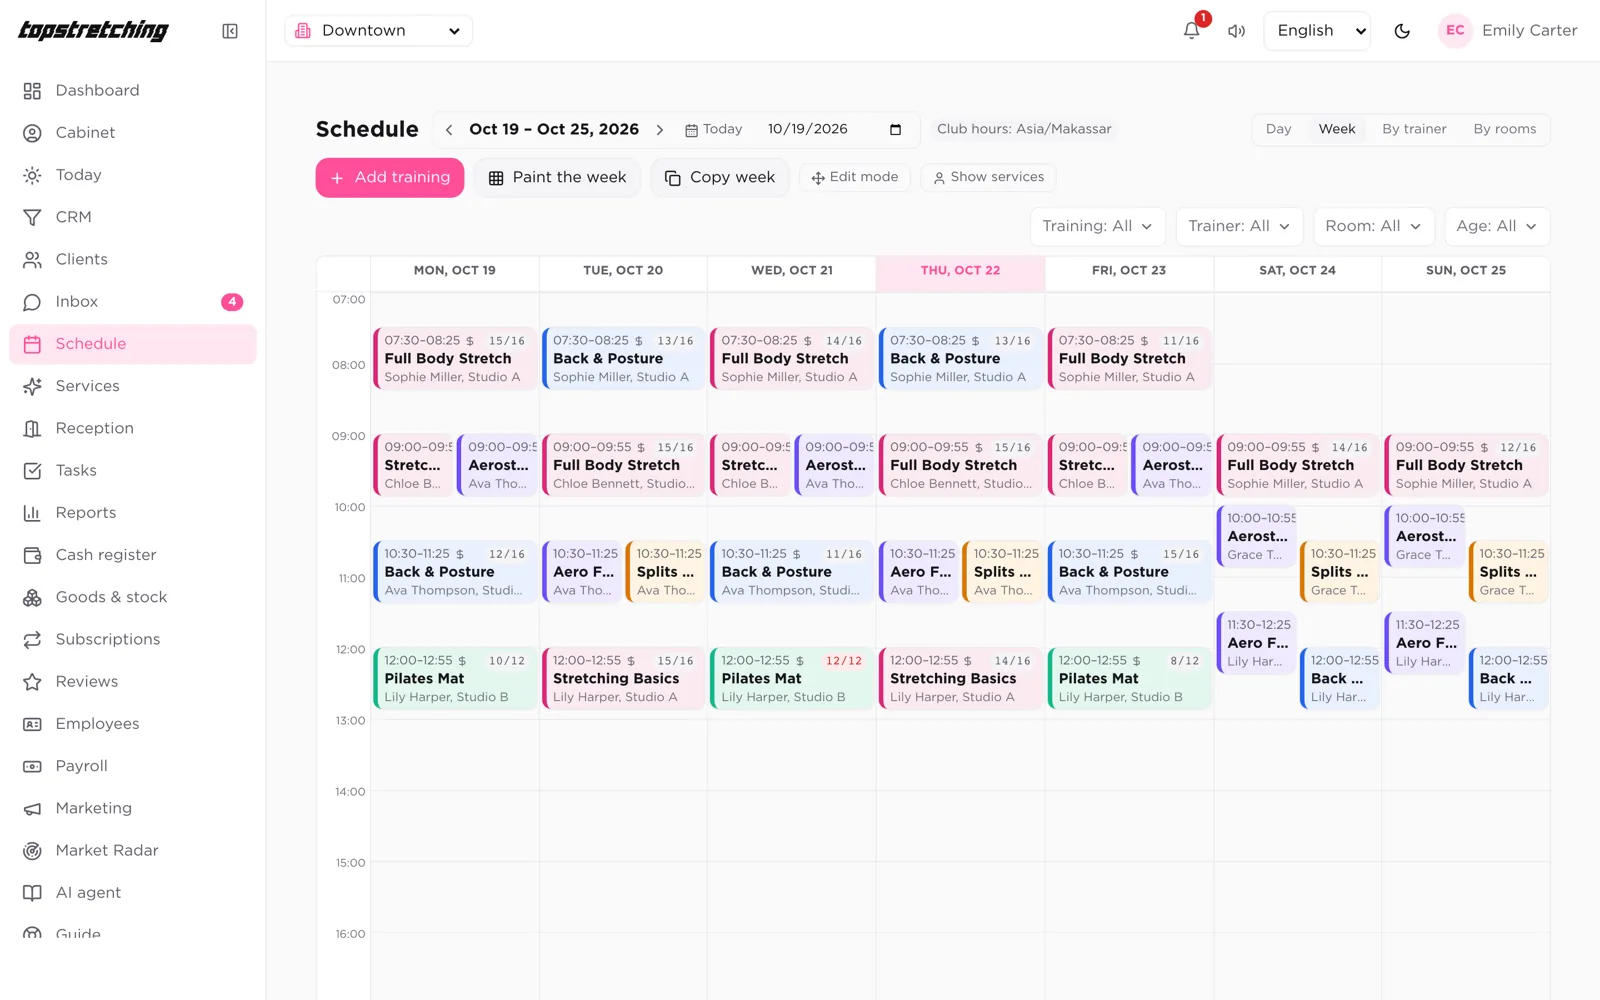Screen dimensions: 1600x1000
Task: Collapse the sidebar panel icon
Action: click(x=230, y=31)
